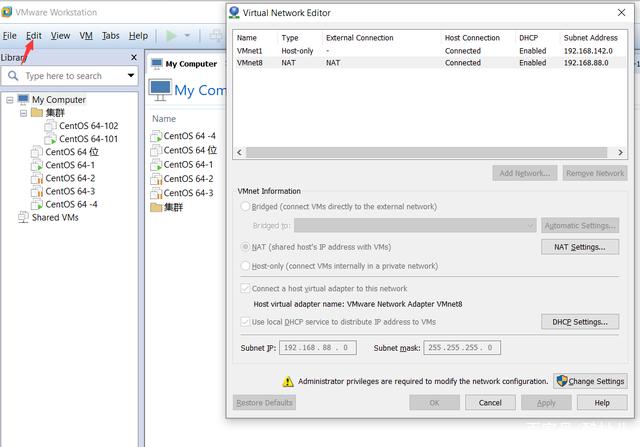Open the library search dropdown arrow
Image resolution: width=640 pixels, height=447 pixels.
131,76
